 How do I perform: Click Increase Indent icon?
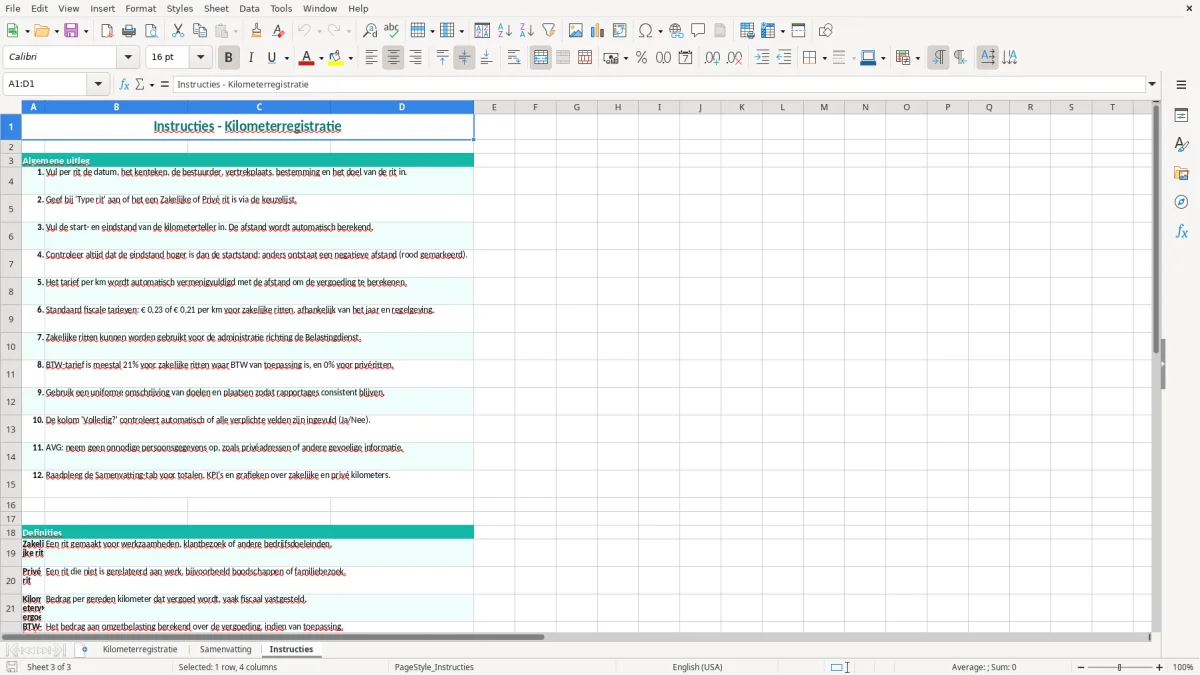click(x=762, y=58)
